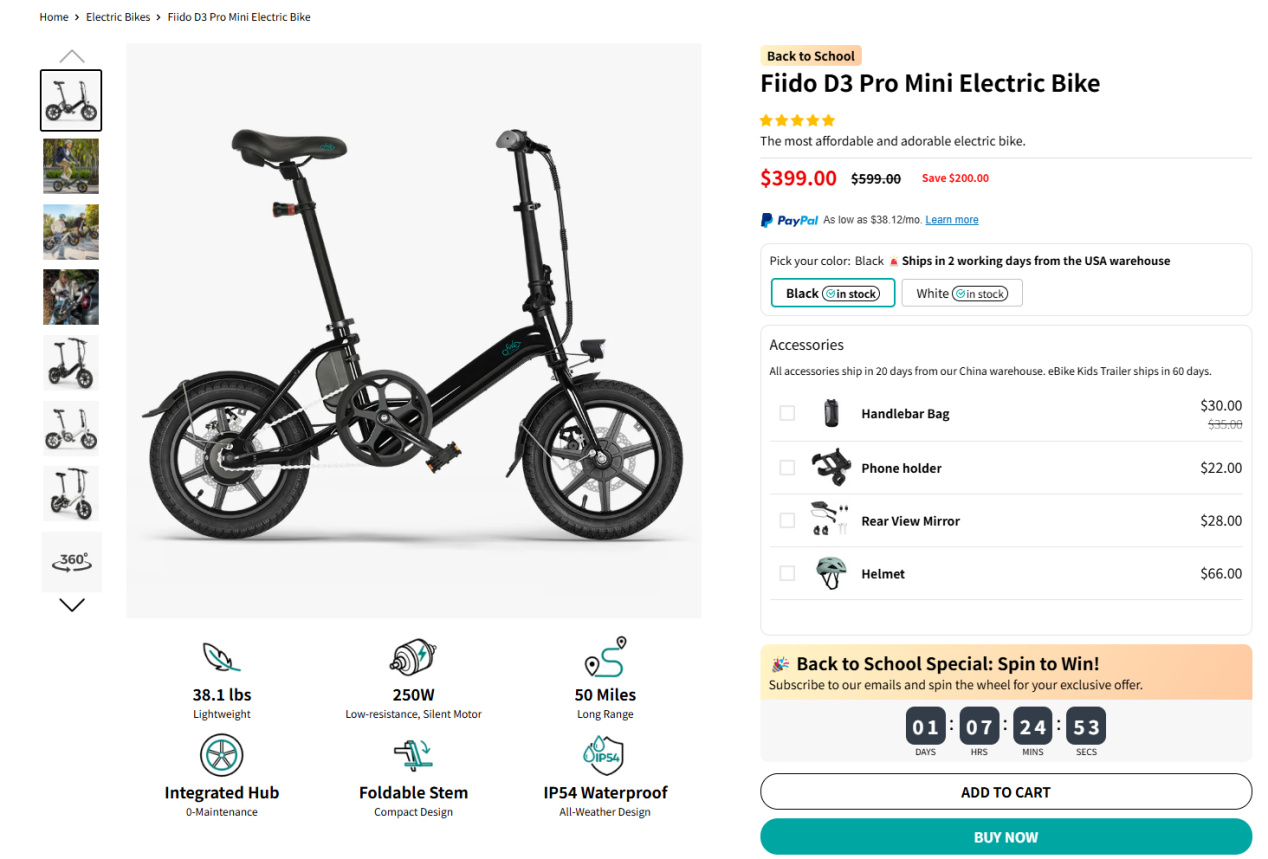Click the Rear View Mirror accessory icon
1268x859 pixels.
[x=830, y=520]
